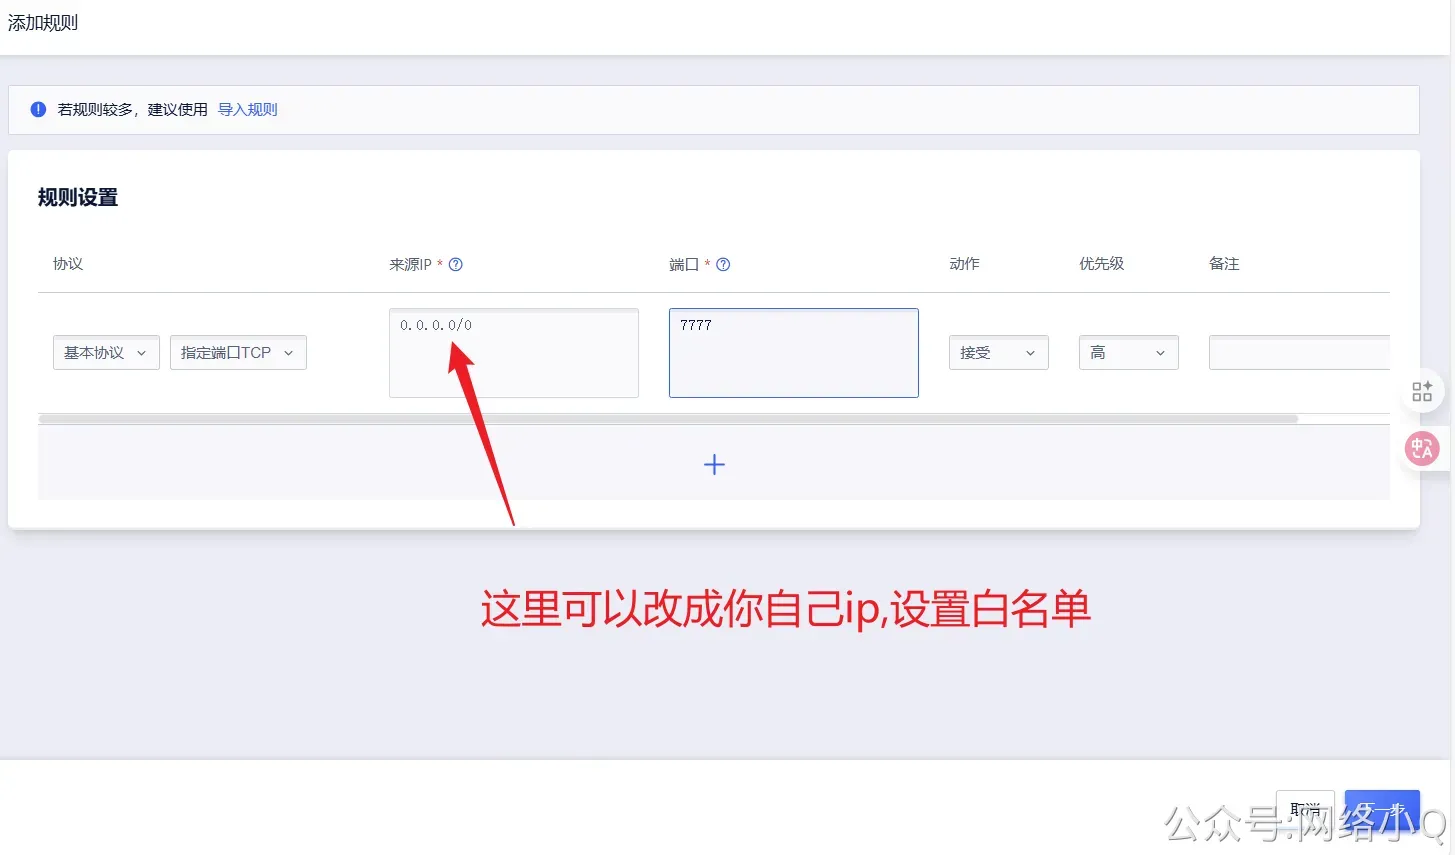Viewport: 1455px width, 855px height.
Task: Click the pink floating translate icon
Action: coord(1421,448)
